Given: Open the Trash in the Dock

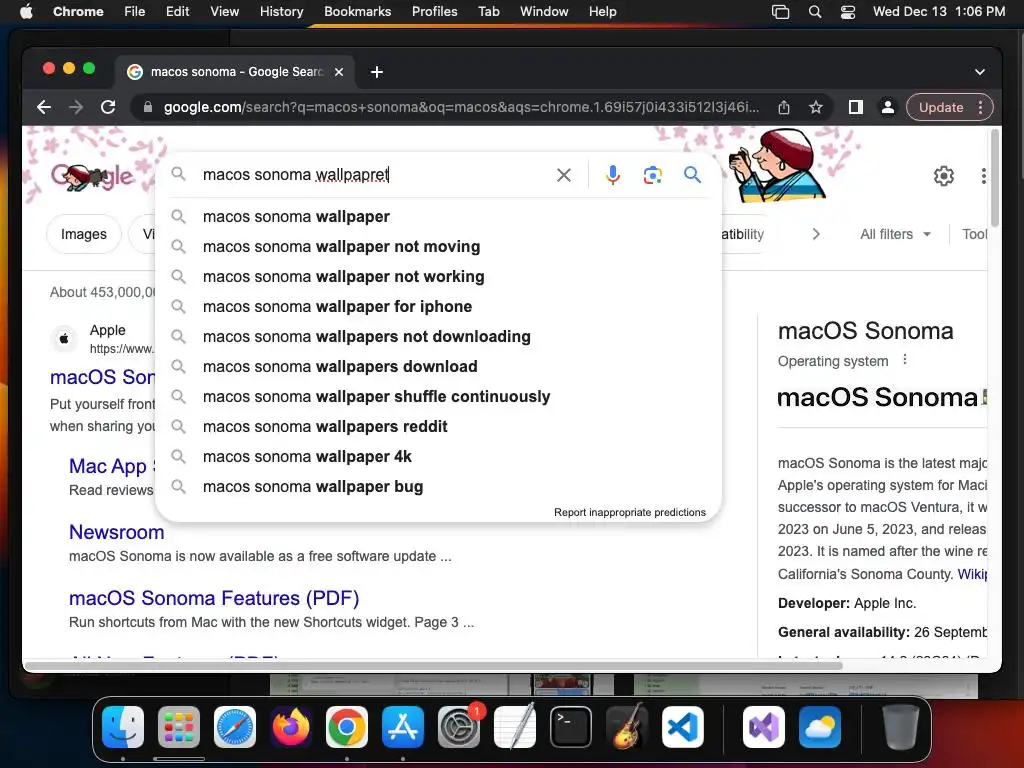Looking at the screenshot, I should pos(901,727).
